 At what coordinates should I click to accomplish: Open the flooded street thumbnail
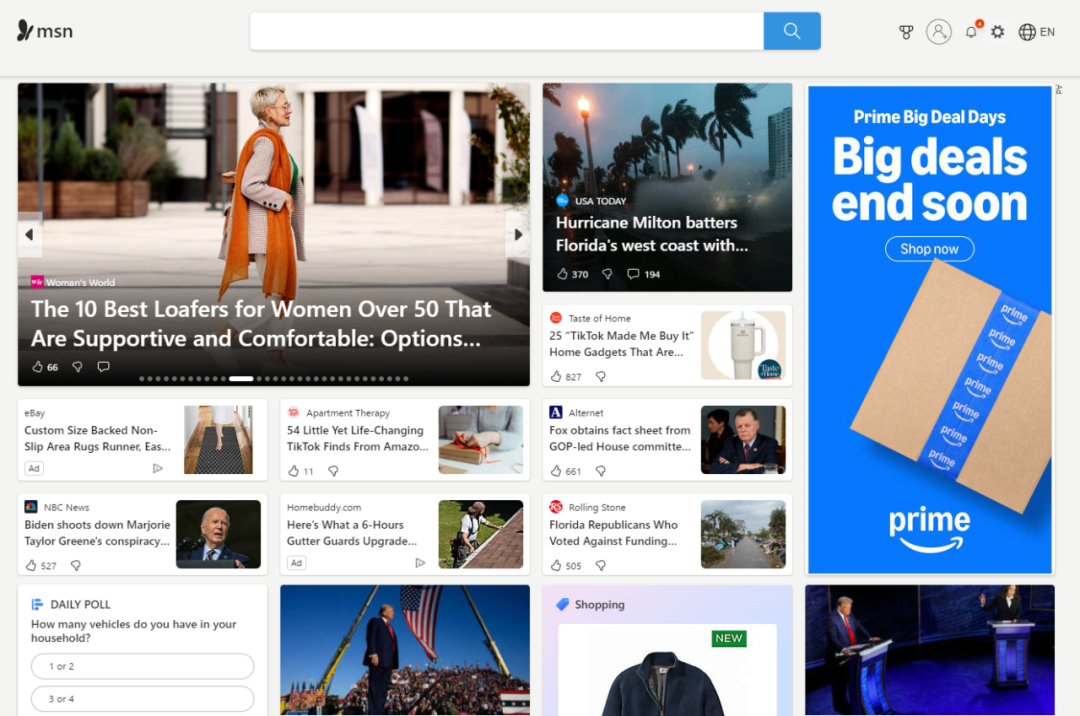pyautogui.click(x=743, y=534)
